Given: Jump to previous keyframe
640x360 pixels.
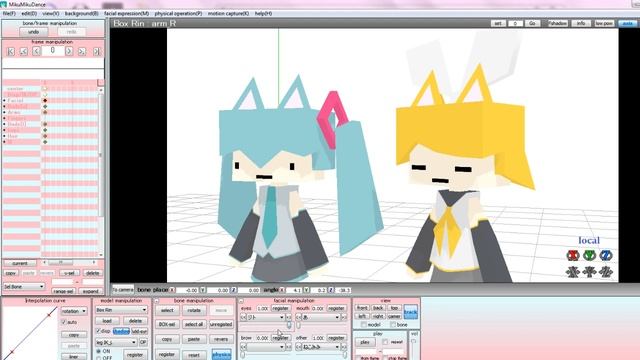Looking at the screenshot, I should tap(24, 51).
